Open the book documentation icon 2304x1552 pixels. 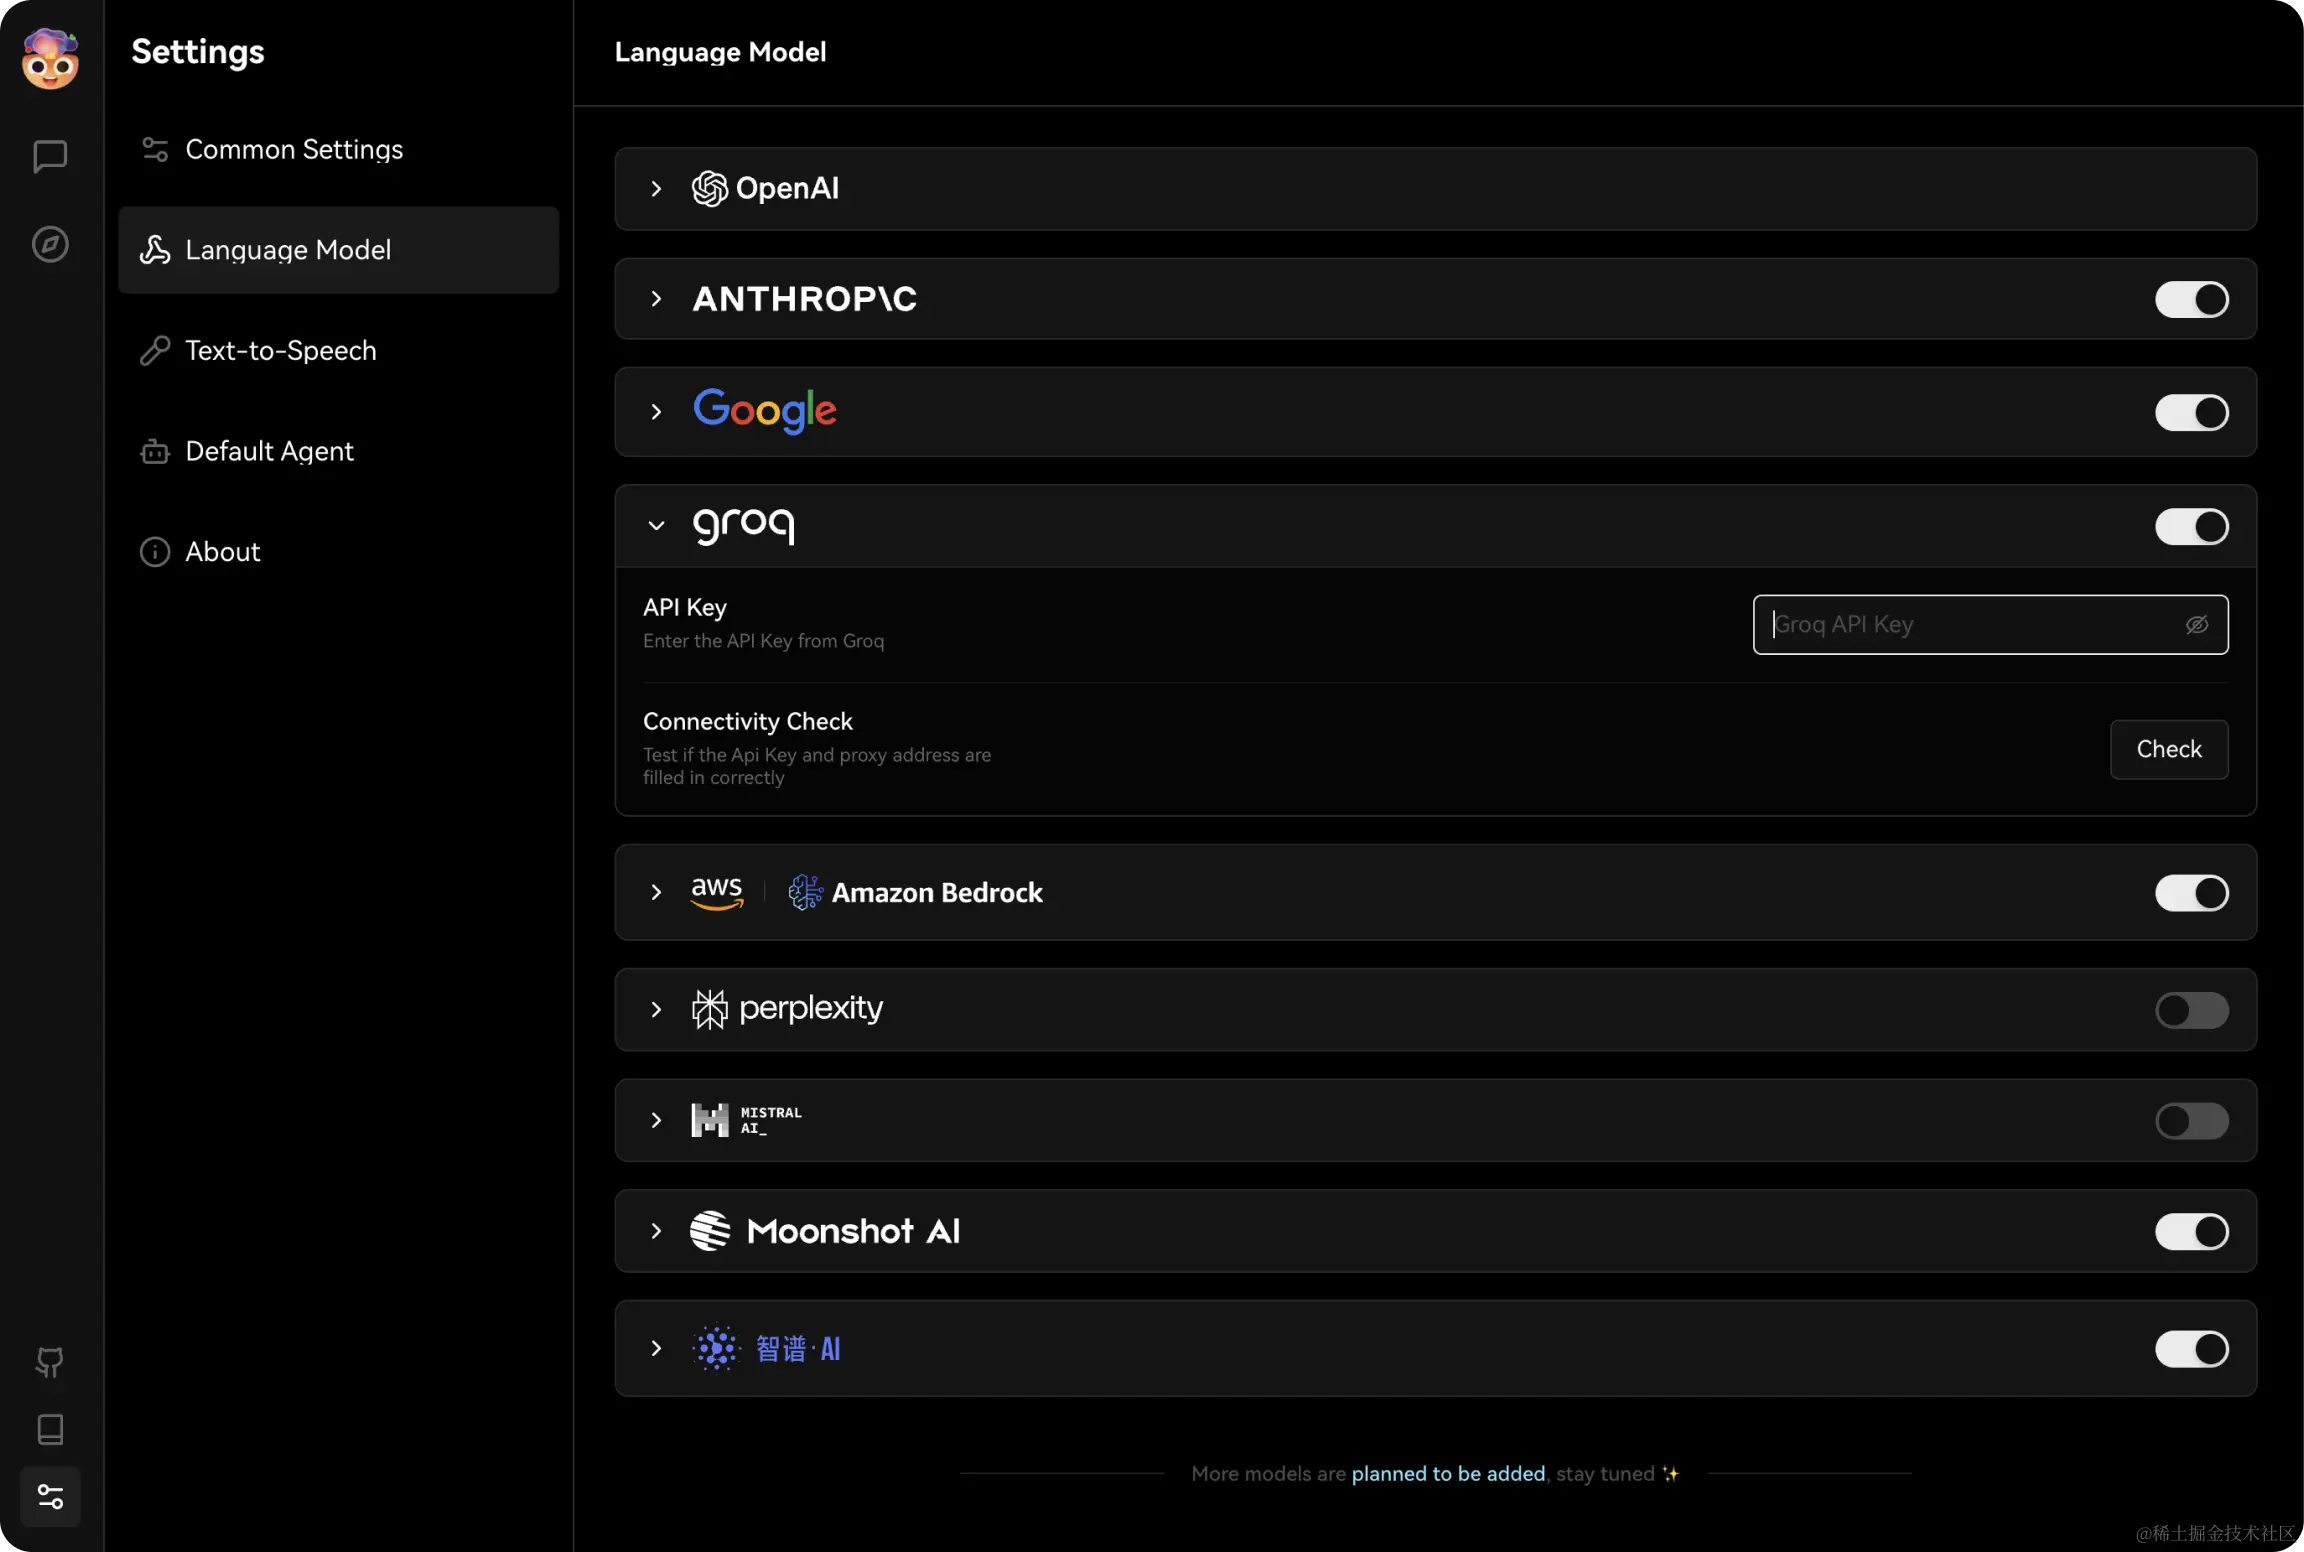point(50,1429)
